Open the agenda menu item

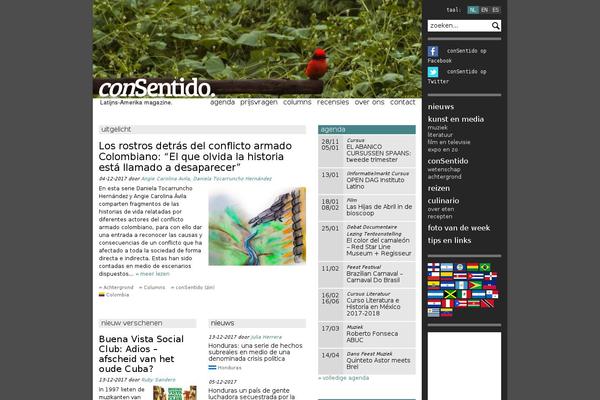[x=222, y=102]
